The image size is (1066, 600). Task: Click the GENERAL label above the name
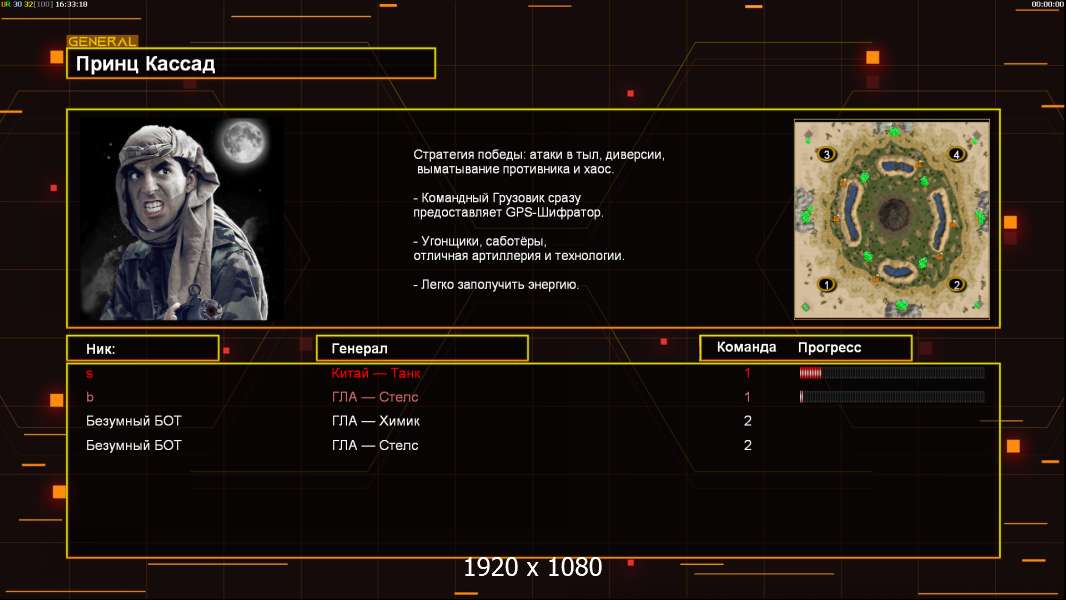pyautogui.click(x=102, y=41)
